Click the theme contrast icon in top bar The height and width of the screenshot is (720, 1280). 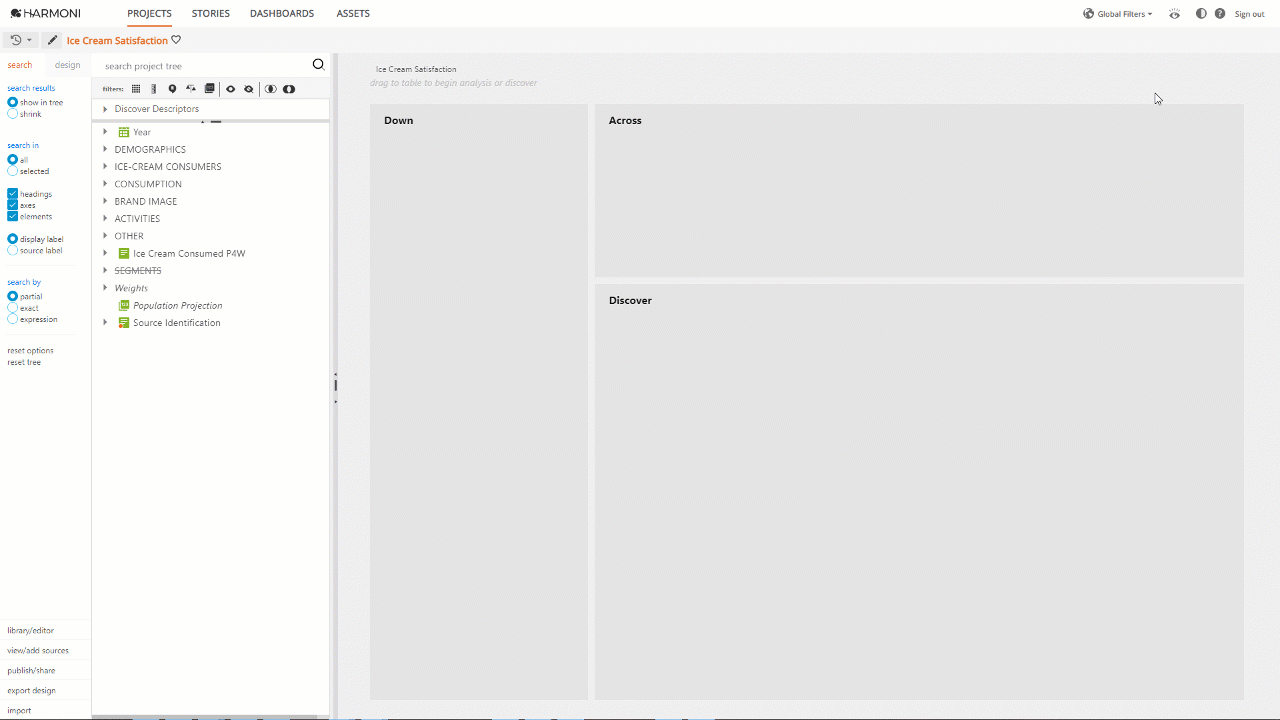click(1200, 13)
